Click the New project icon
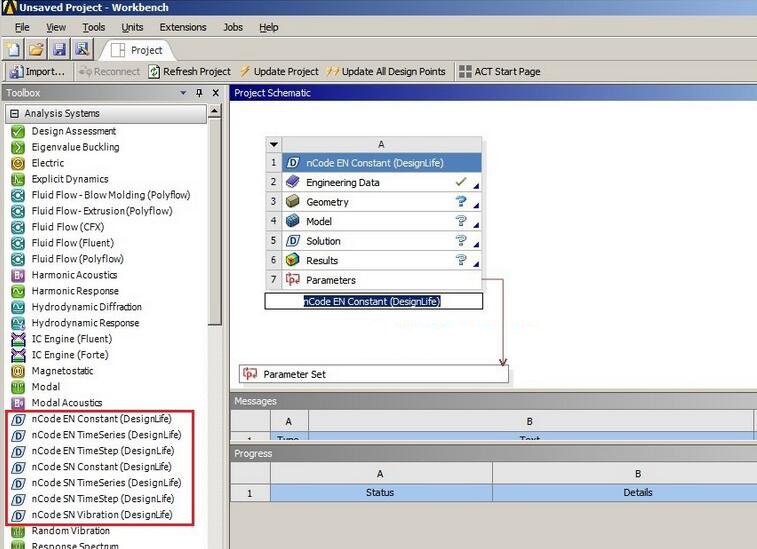Image resolution: width=757 pixels, height=549 pixels. point(13,49)
